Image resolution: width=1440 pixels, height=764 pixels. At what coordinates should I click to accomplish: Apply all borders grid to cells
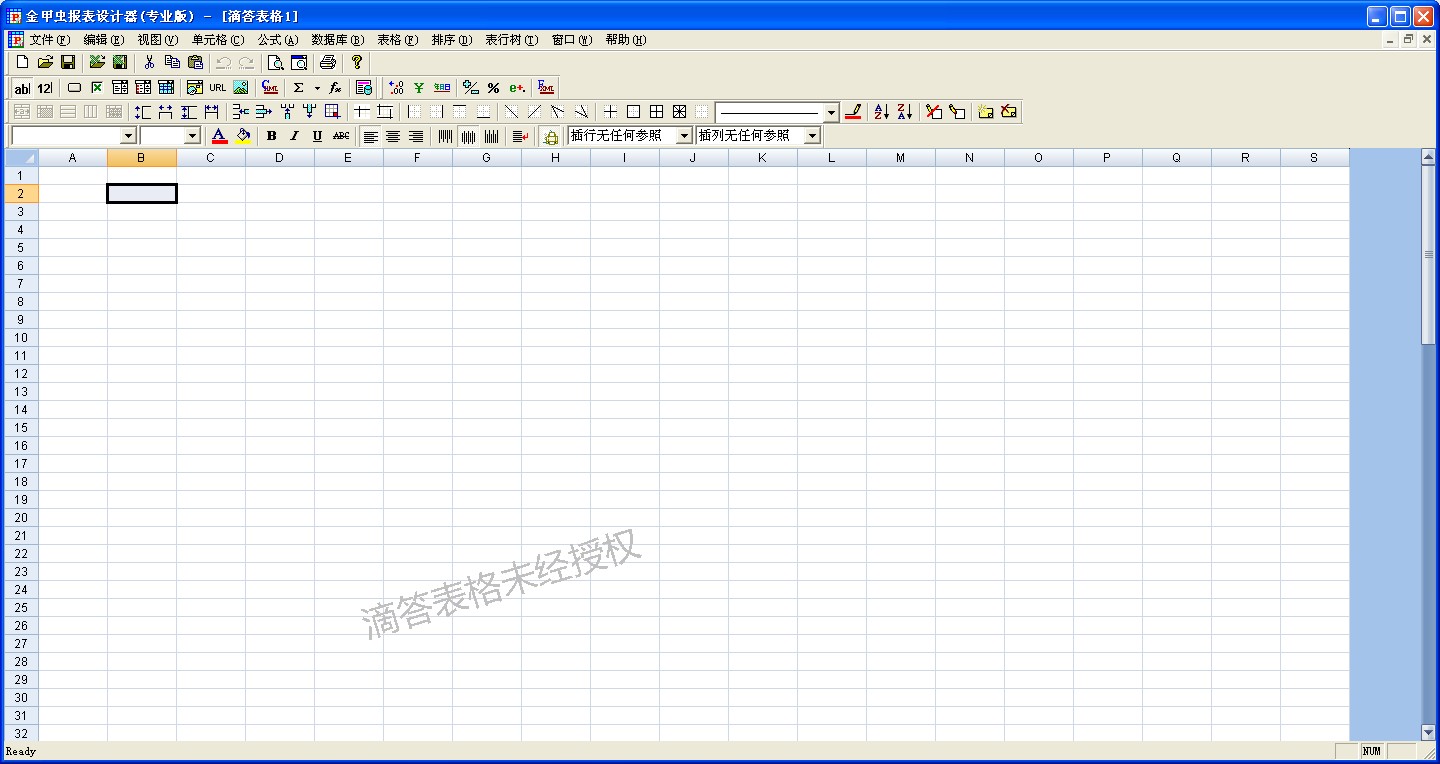pyautogui.click(x=656, y=112)
